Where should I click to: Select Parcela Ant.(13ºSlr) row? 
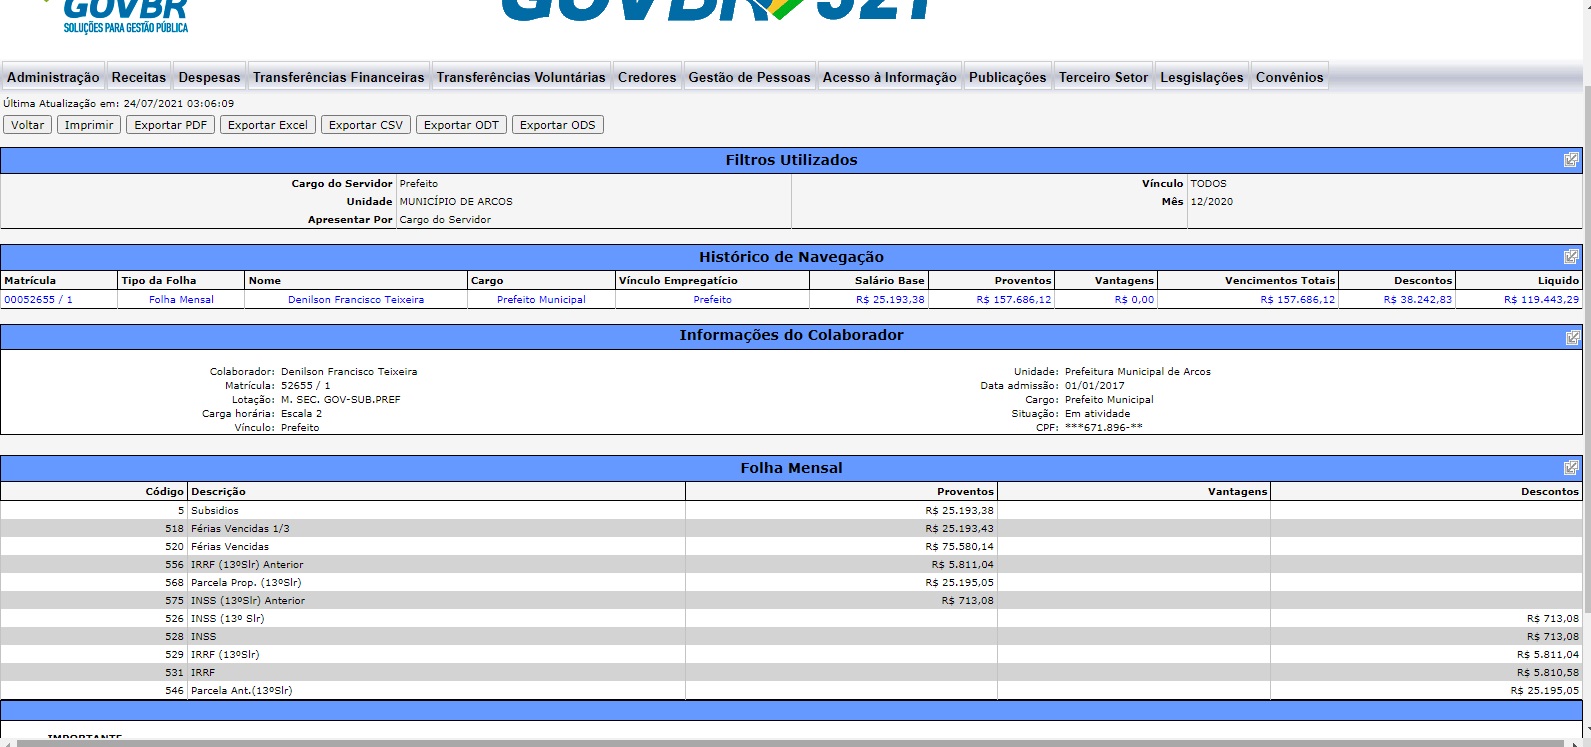791,690
